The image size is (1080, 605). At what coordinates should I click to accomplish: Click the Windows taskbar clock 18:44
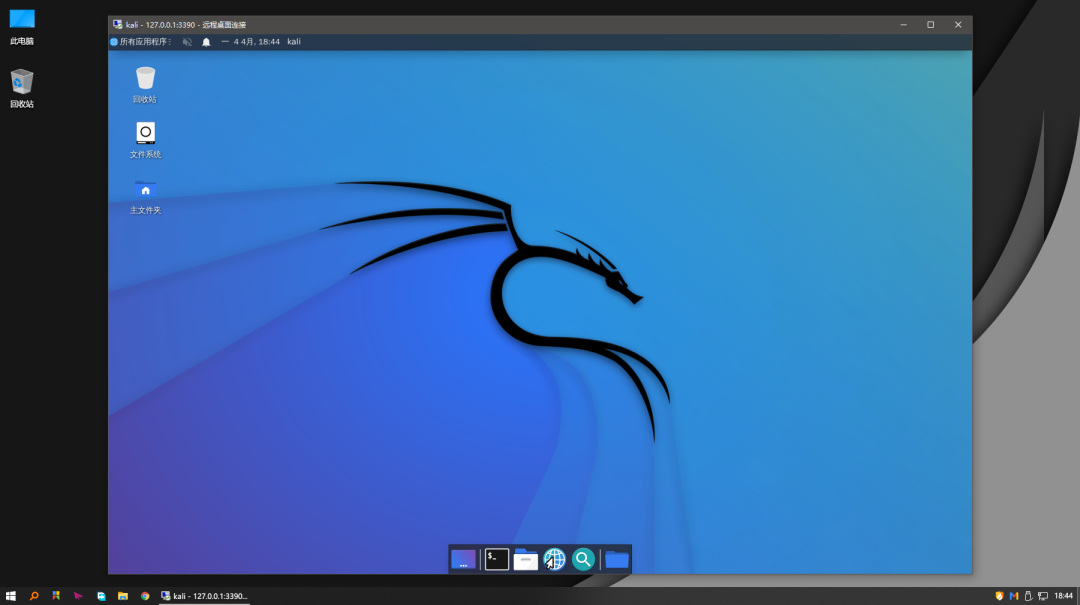click(x=1063, y=596)
